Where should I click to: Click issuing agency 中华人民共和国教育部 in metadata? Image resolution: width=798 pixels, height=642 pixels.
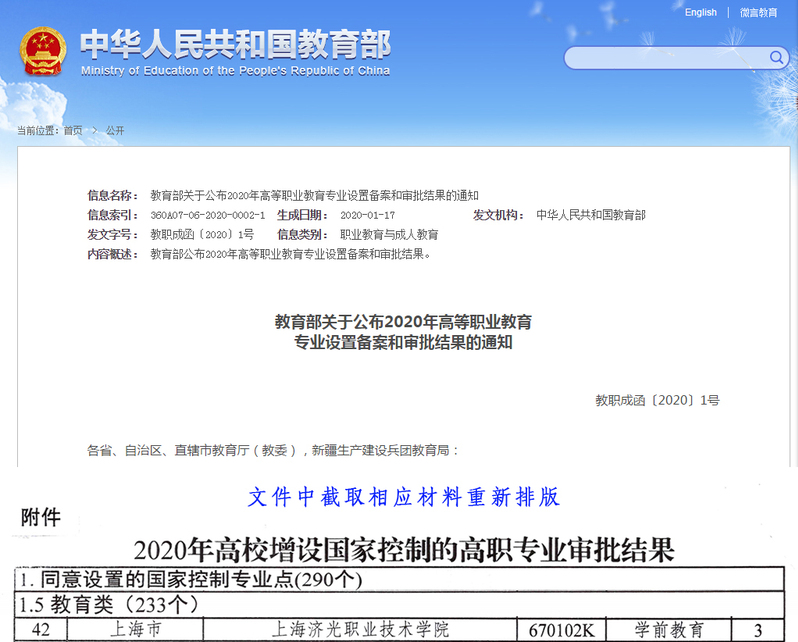(x=590, y=215)
